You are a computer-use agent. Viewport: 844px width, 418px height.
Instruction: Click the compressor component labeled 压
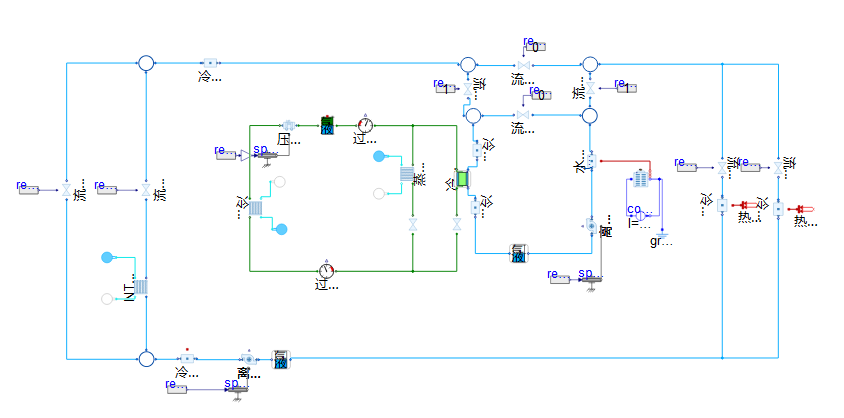pyautogui.click(x=289, y=125)
